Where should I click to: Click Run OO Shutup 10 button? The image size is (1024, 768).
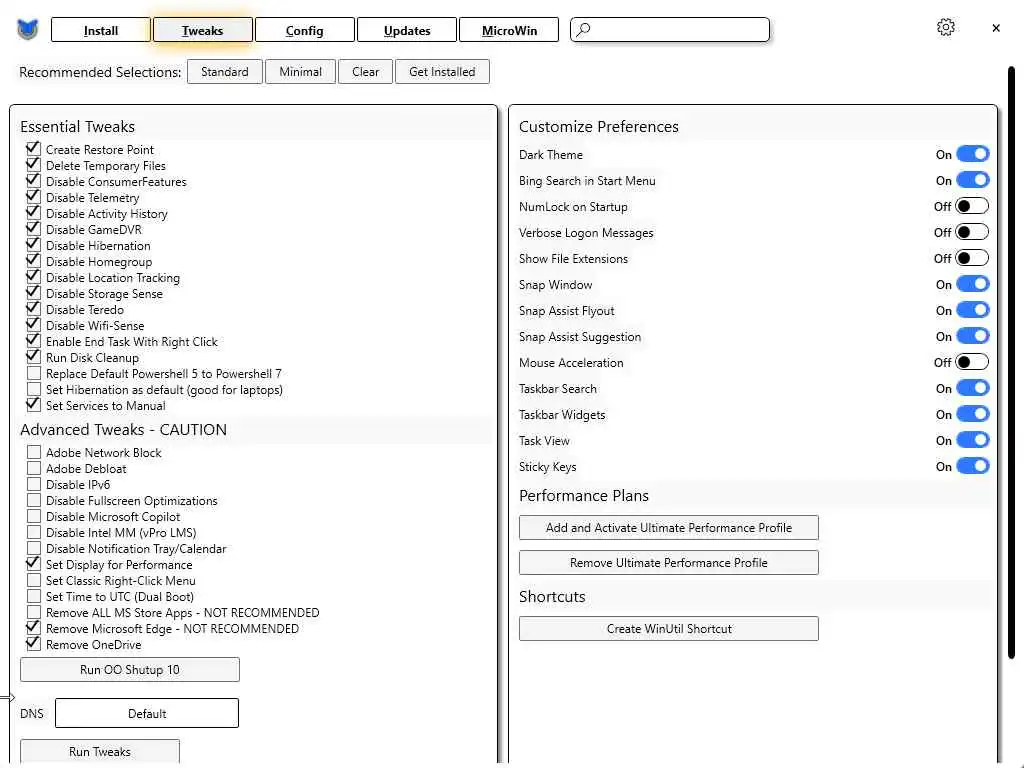coord(130,669)
